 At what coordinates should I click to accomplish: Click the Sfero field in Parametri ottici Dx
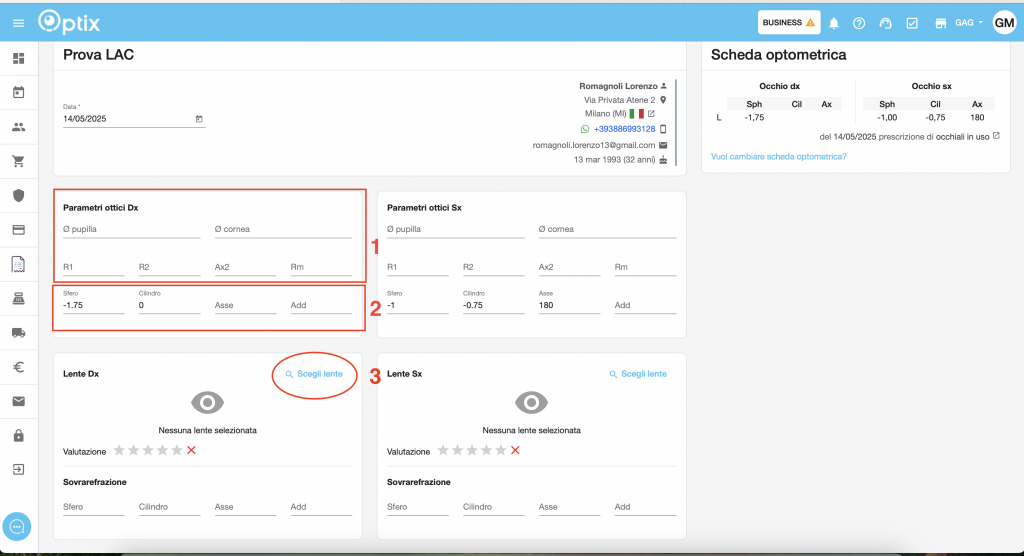pos(93,306)
